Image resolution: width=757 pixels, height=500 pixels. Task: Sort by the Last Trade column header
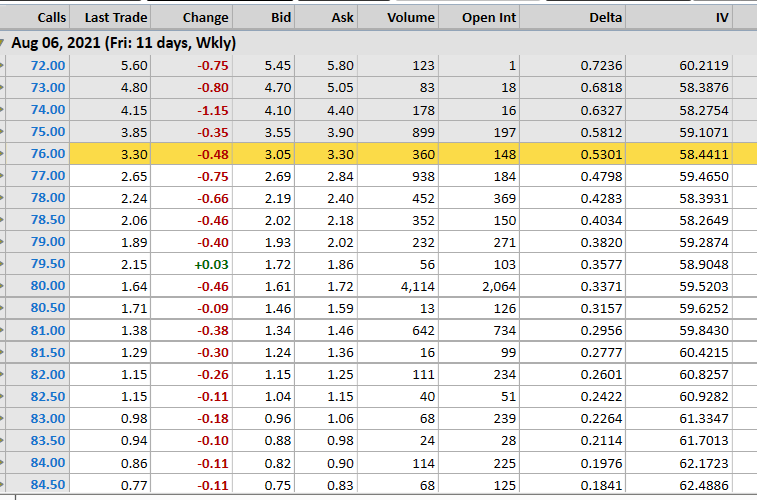(x=116, y=18)
